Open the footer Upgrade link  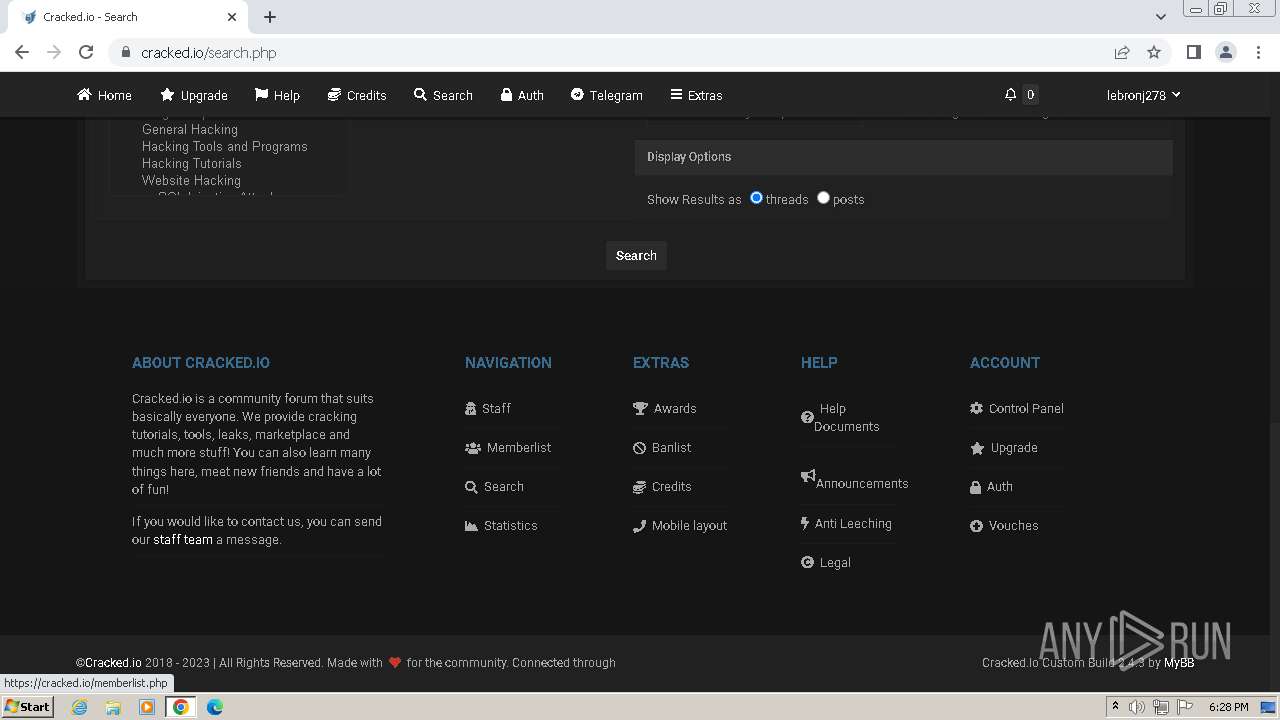(1004, 447)
